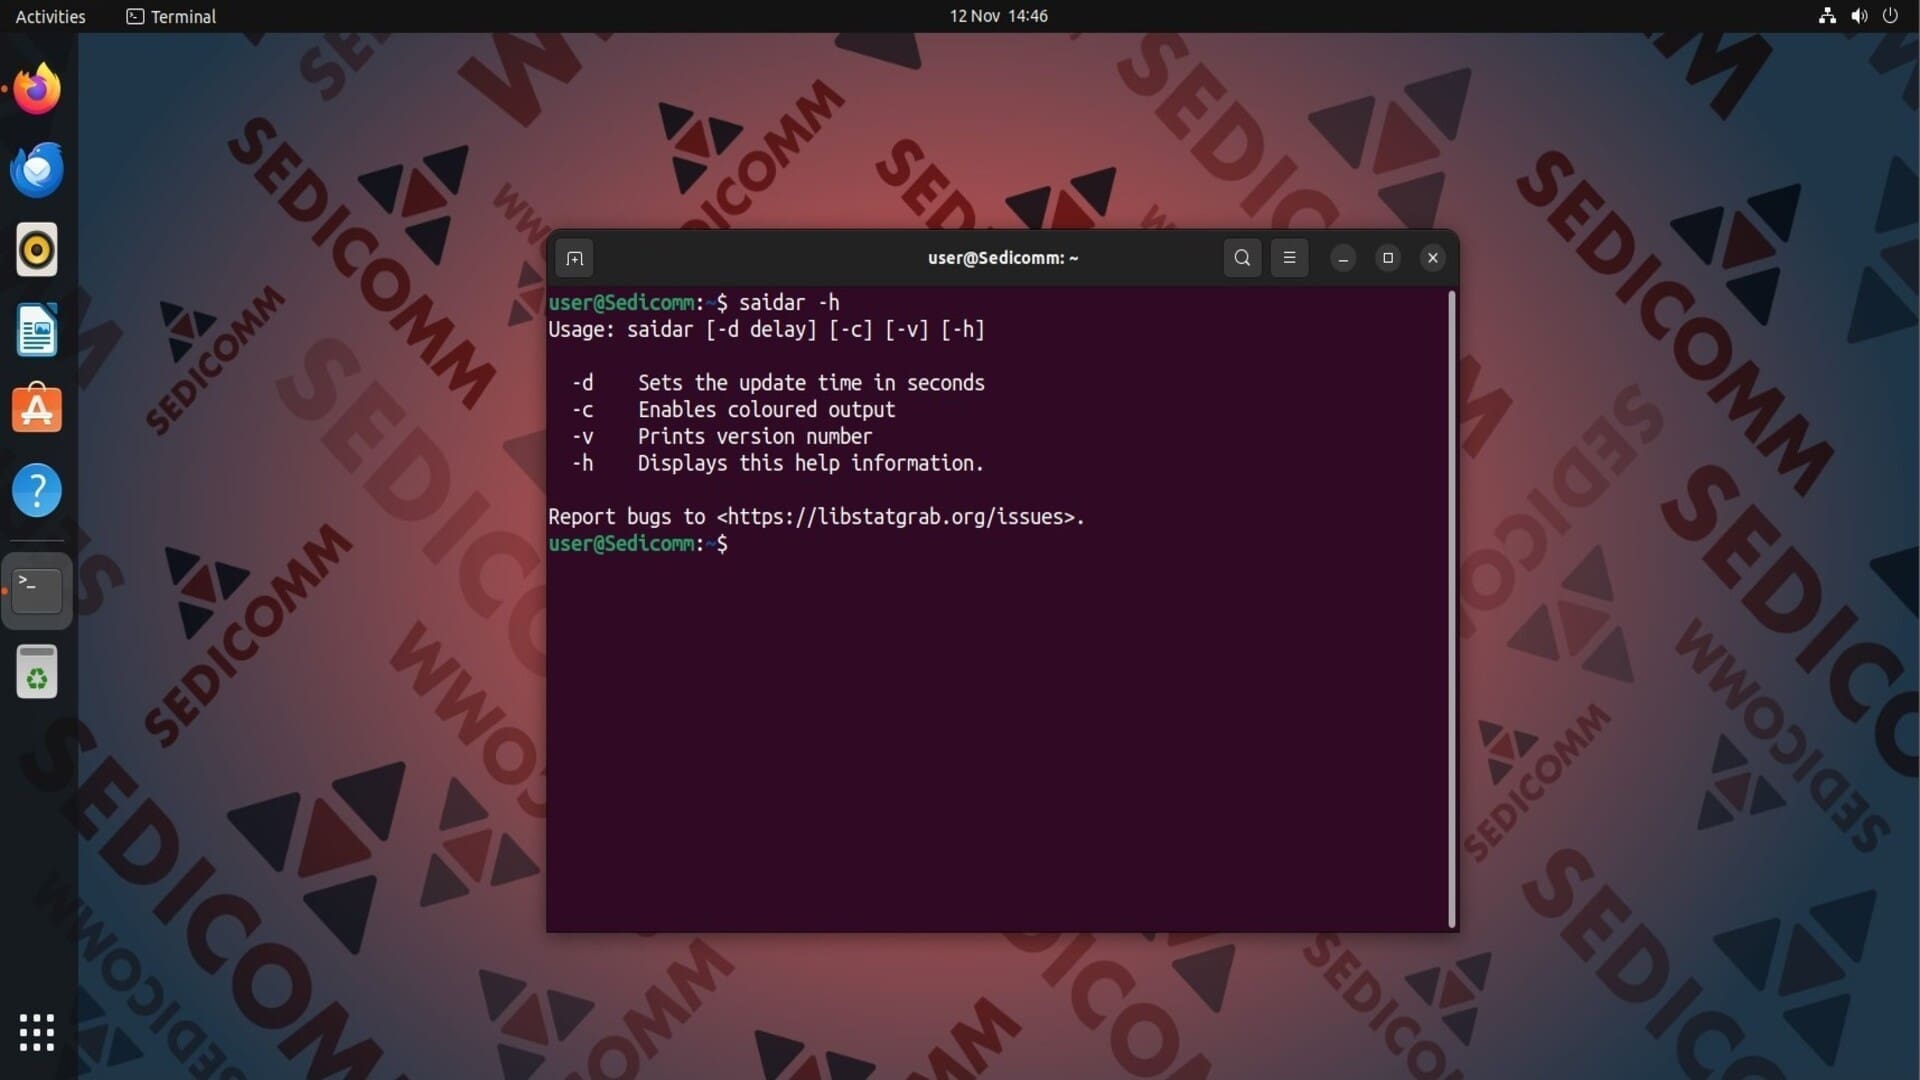
Task: Launch Thunderbird mail from the dock
Action: pos(37,169)
